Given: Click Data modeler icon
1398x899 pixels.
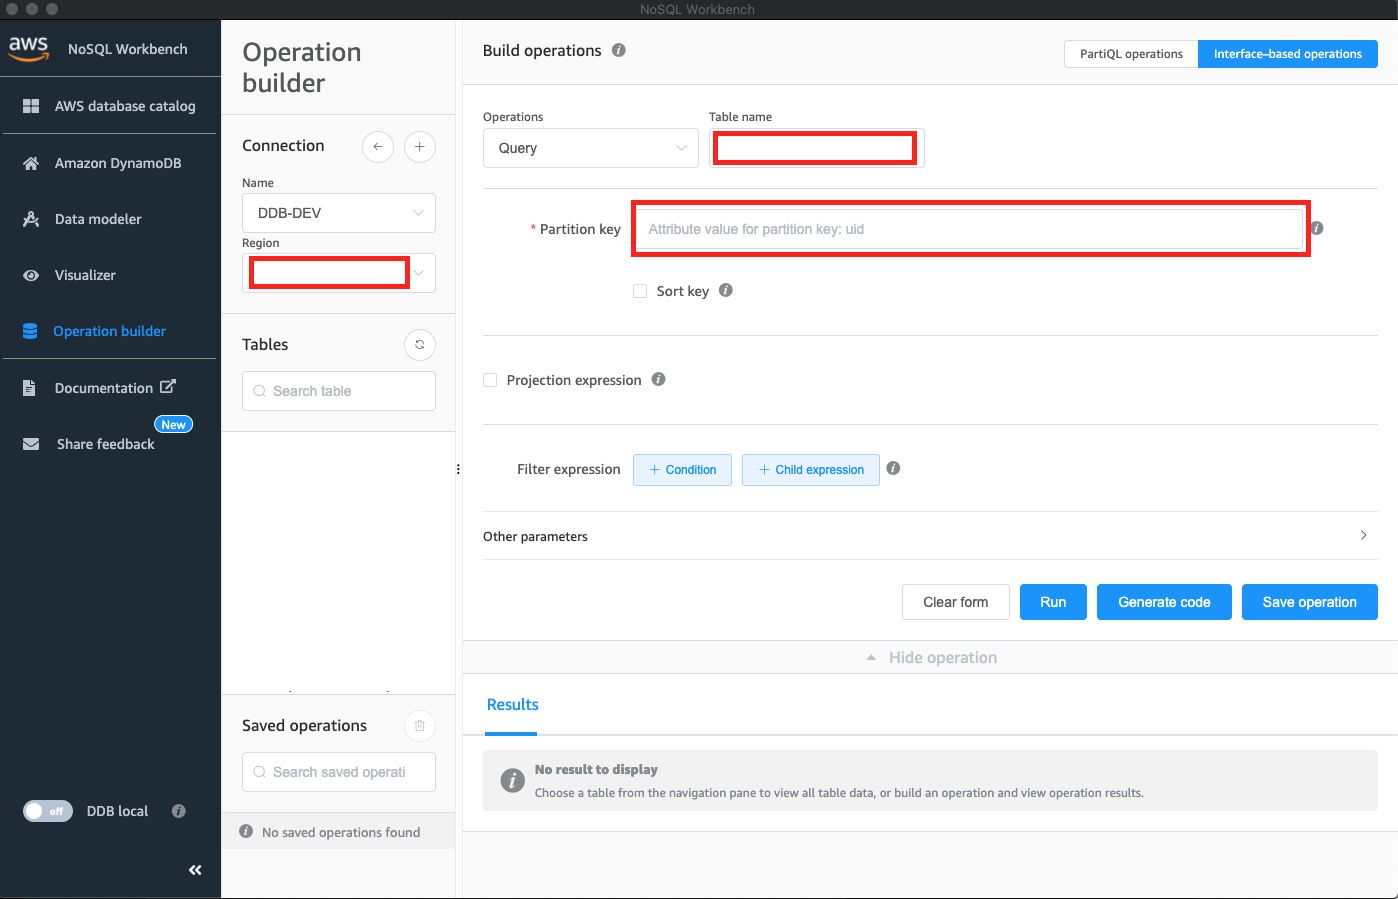Looking at the screenshot, I should pos(31,219).
